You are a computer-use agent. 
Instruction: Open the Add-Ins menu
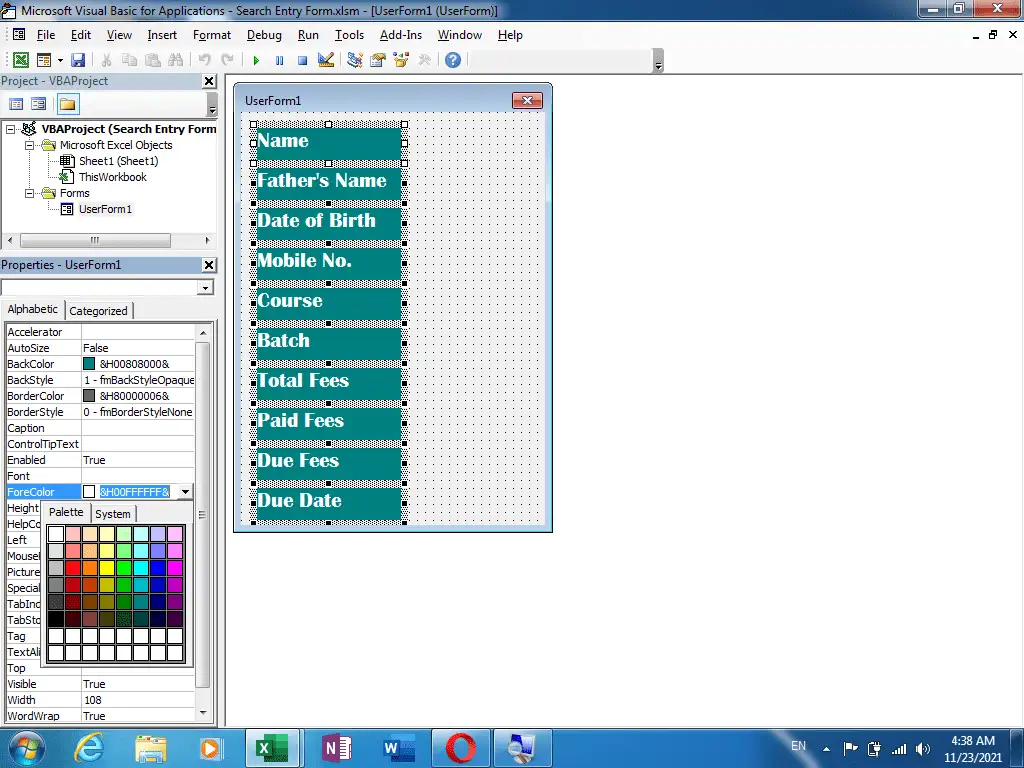pyautogui.click(x=401, y=35)
